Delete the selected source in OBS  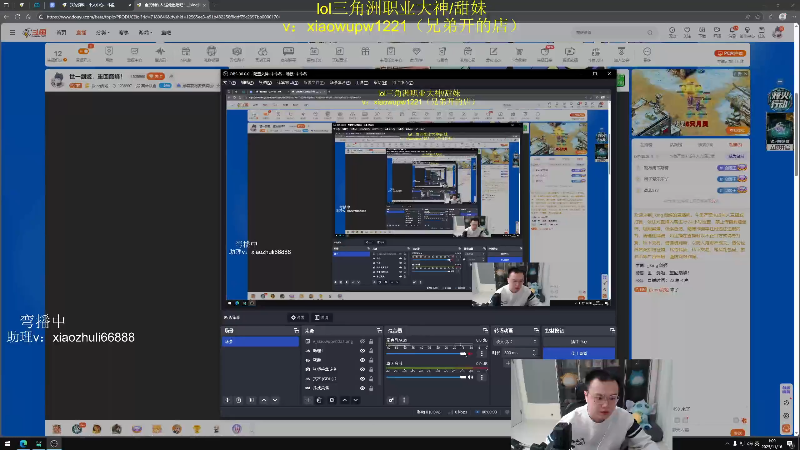[319, 400]
